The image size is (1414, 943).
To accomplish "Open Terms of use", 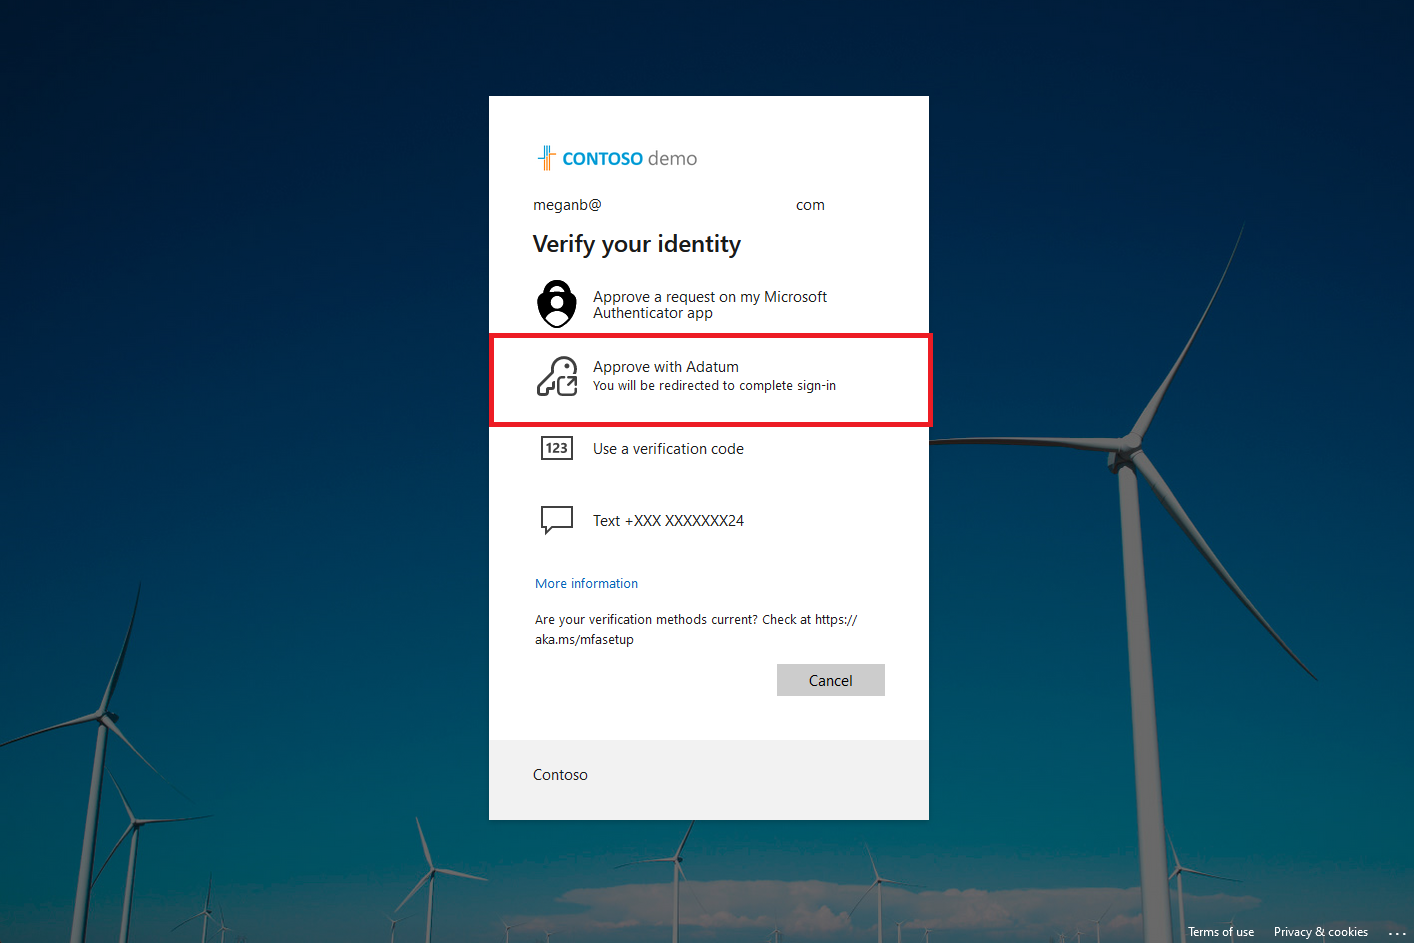I will click(1220, 931).
